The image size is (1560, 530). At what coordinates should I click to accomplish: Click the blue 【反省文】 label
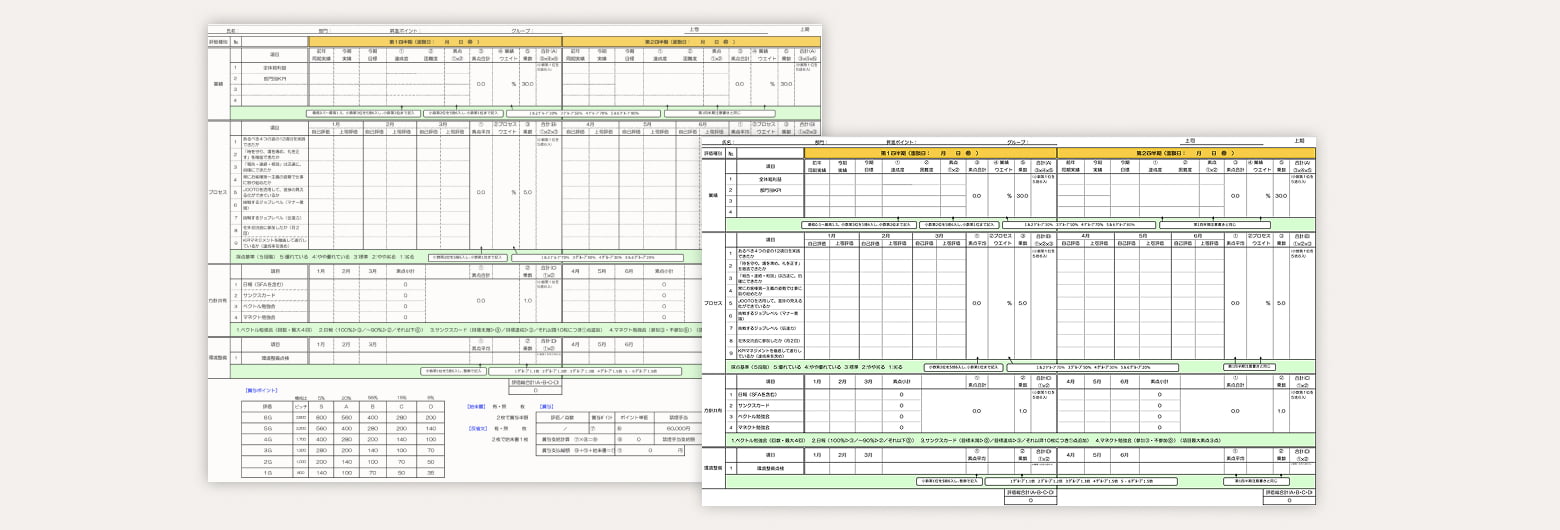pos(476,427)
